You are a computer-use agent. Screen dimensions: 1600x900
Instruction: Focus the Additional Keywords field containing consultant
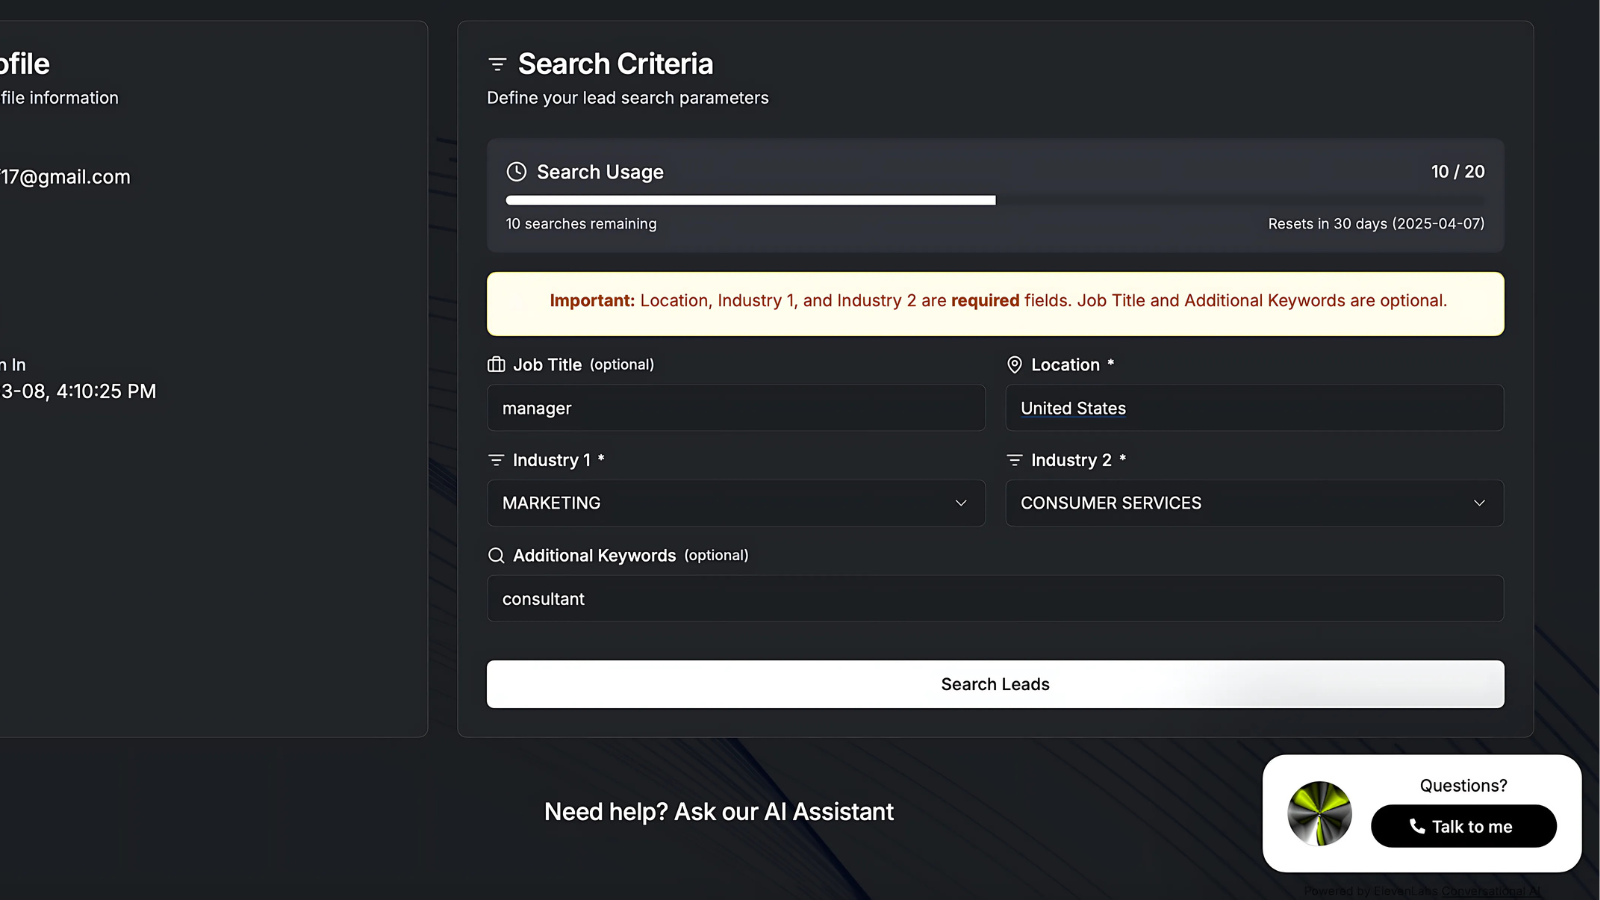tap(995, 598)
